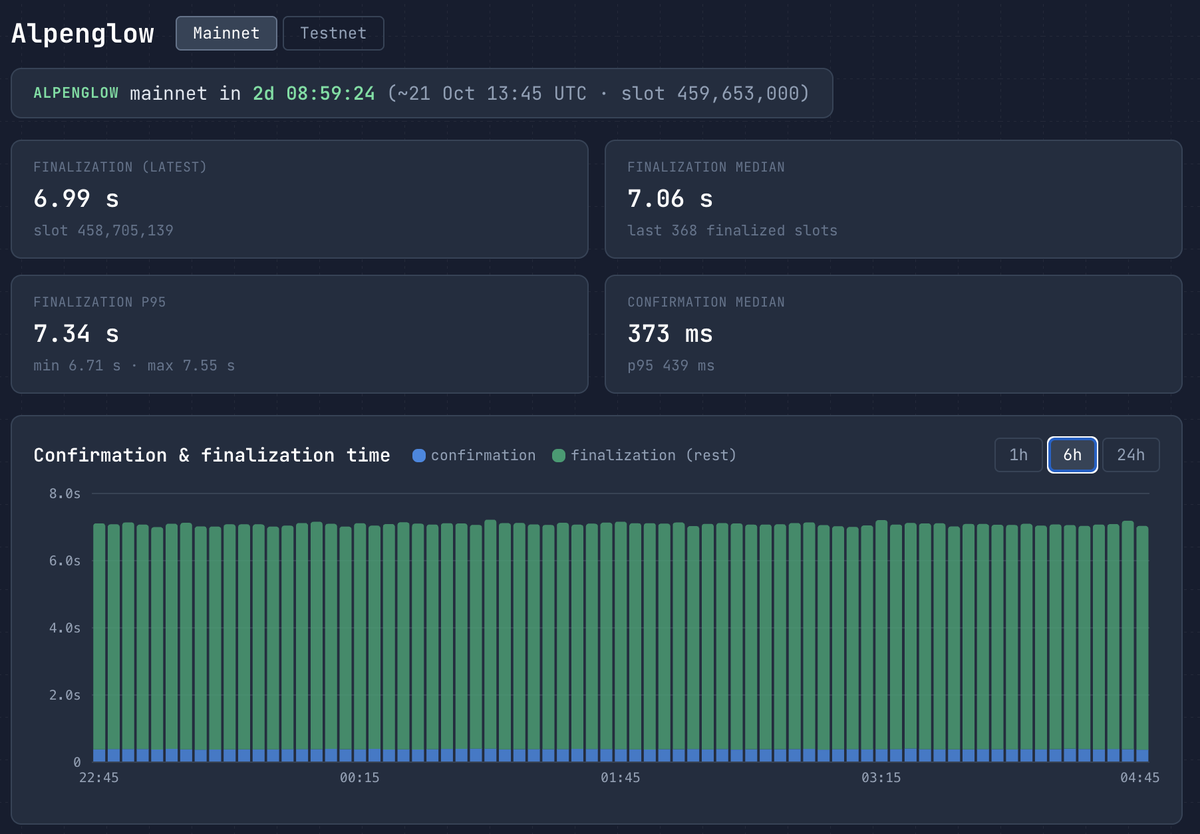Click the 00:15 time axis label
1200x834 pixels.
(x=359, y=778)
